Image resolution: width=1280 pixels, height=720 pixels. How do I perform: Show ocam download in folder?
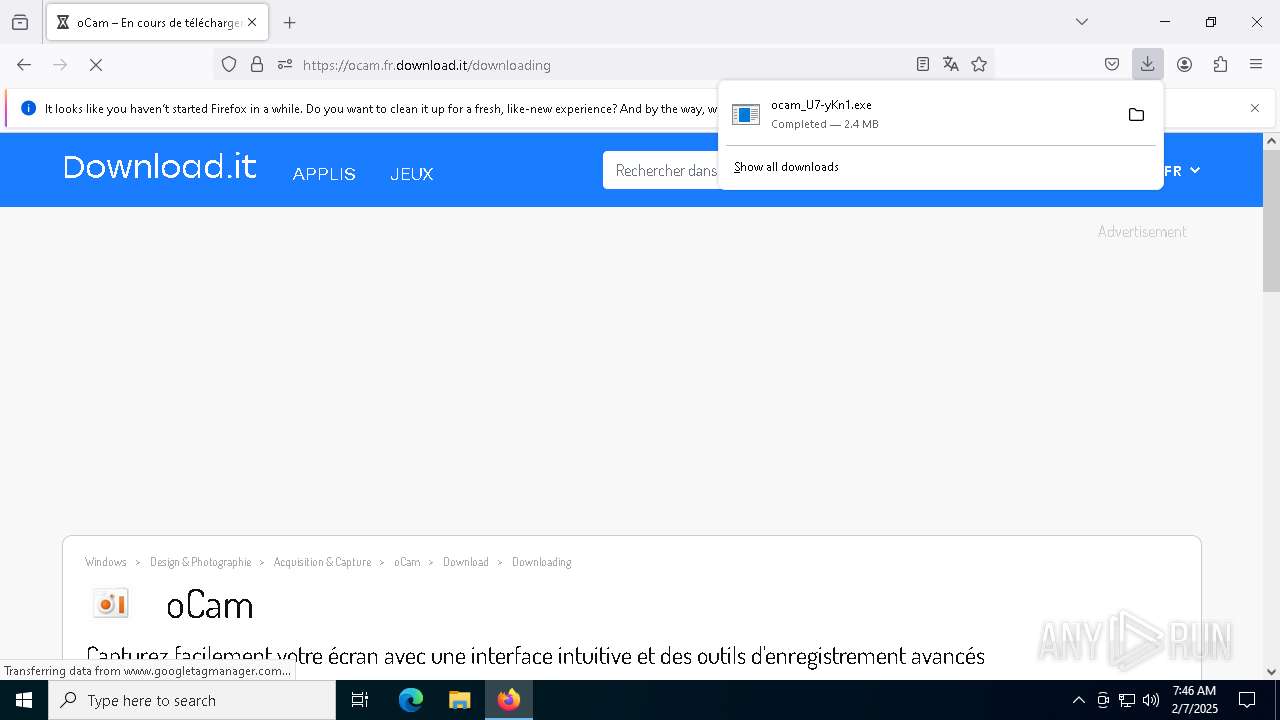point(1136,115)
